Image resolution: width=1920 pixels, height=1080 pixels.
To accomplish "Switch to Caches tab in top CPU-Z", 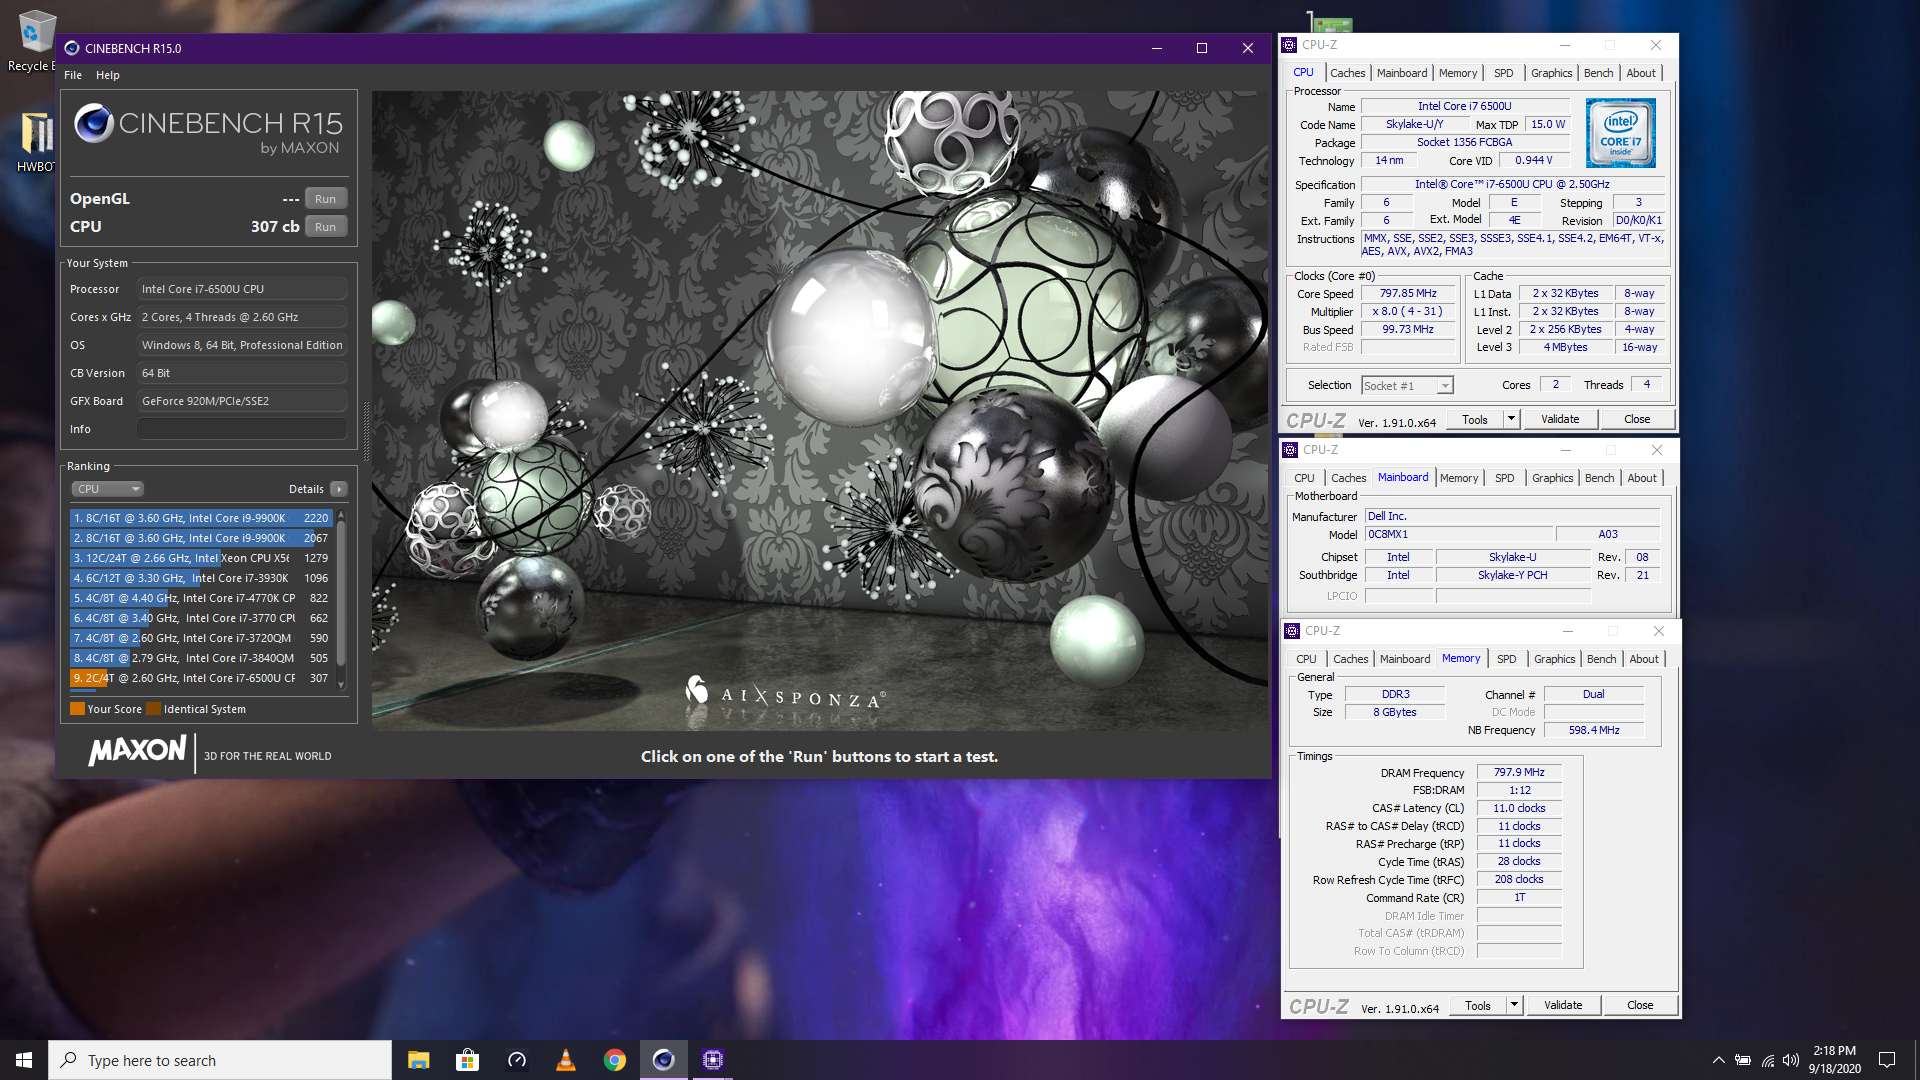I will (x=1347, y=73).
